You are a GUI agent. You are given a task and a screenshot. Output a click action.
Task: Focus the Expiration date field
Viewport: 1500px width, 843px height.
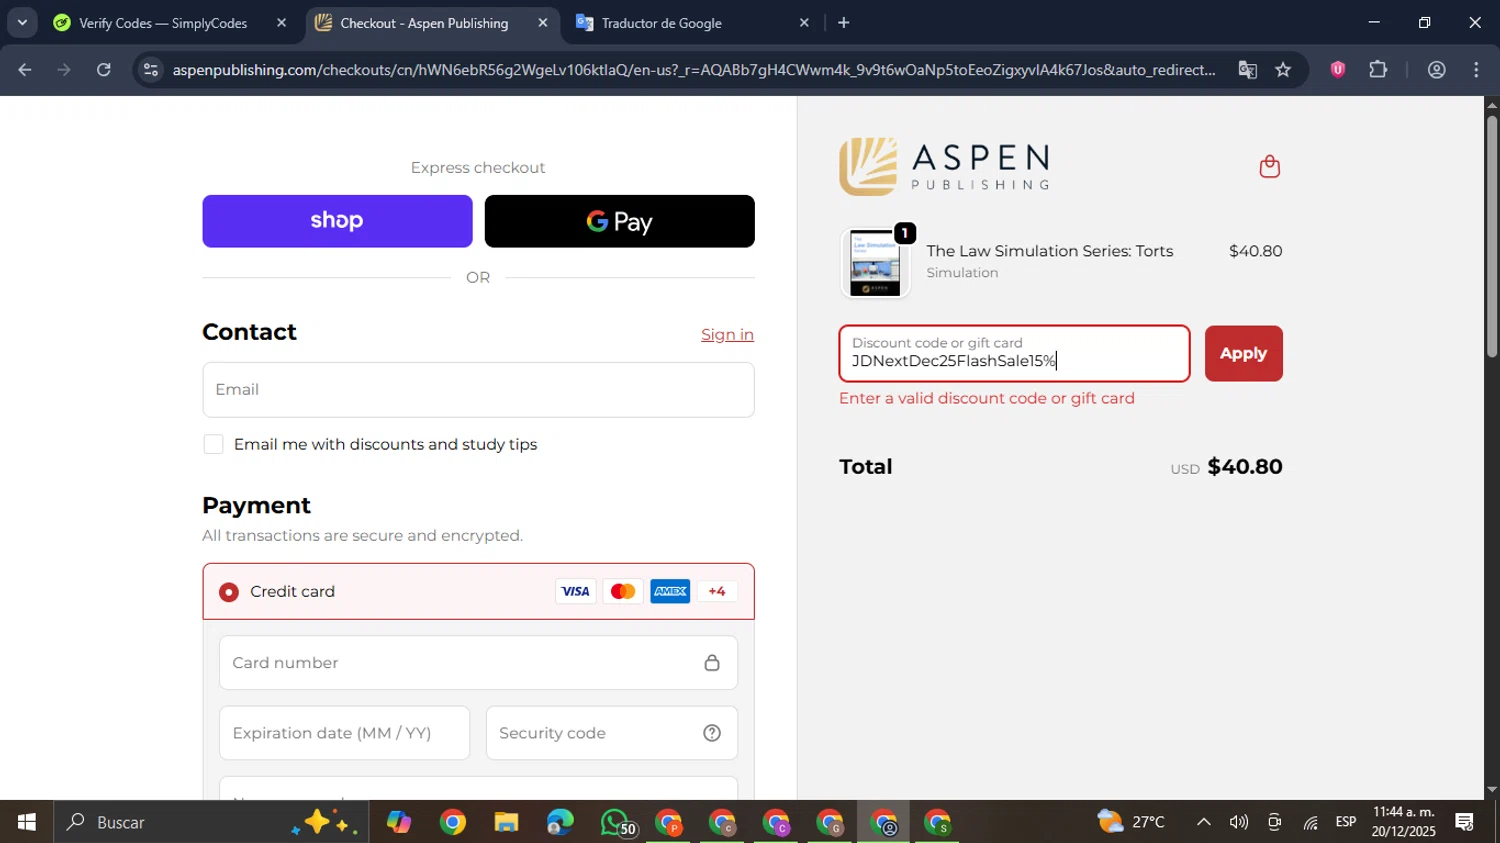point(344,733)
